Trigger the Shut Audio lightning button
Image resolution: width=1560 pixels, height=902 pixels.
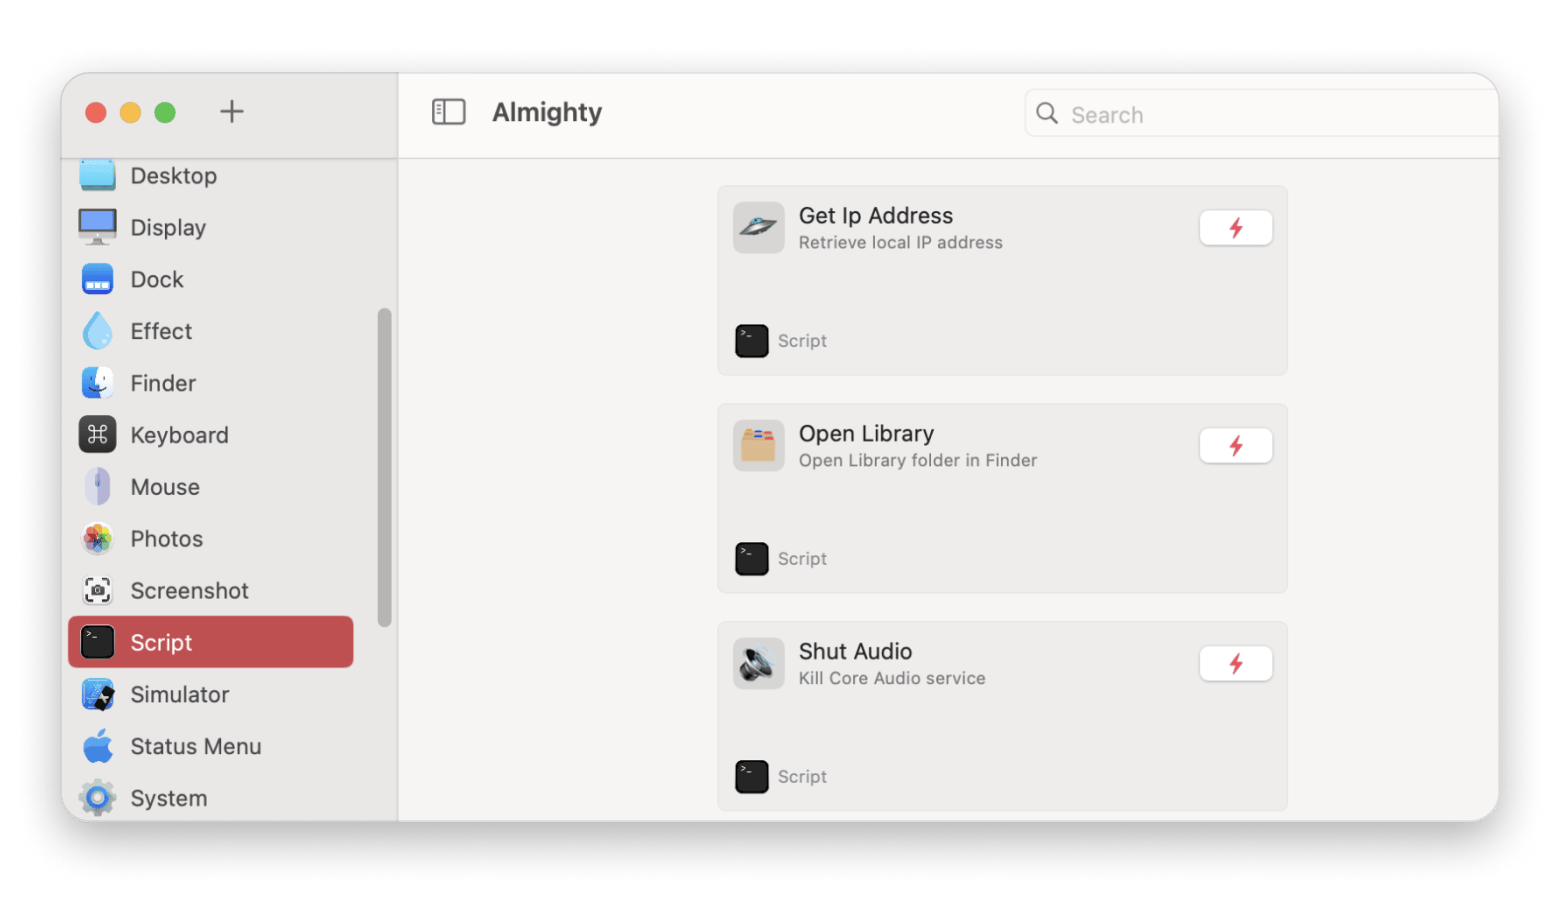pos(1235,664)
